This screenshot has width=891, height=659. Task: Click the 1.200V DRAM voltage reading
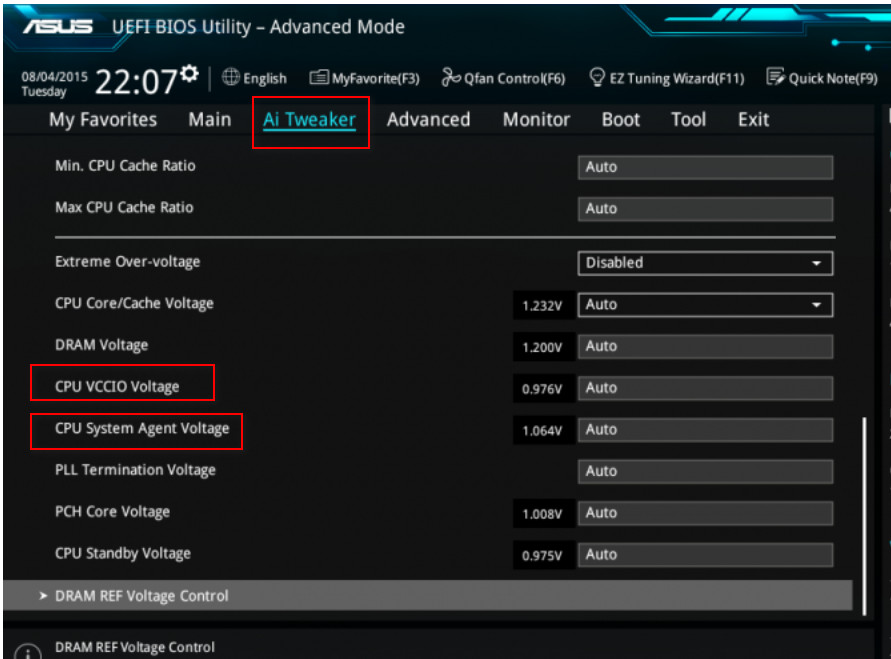point(542,348)
